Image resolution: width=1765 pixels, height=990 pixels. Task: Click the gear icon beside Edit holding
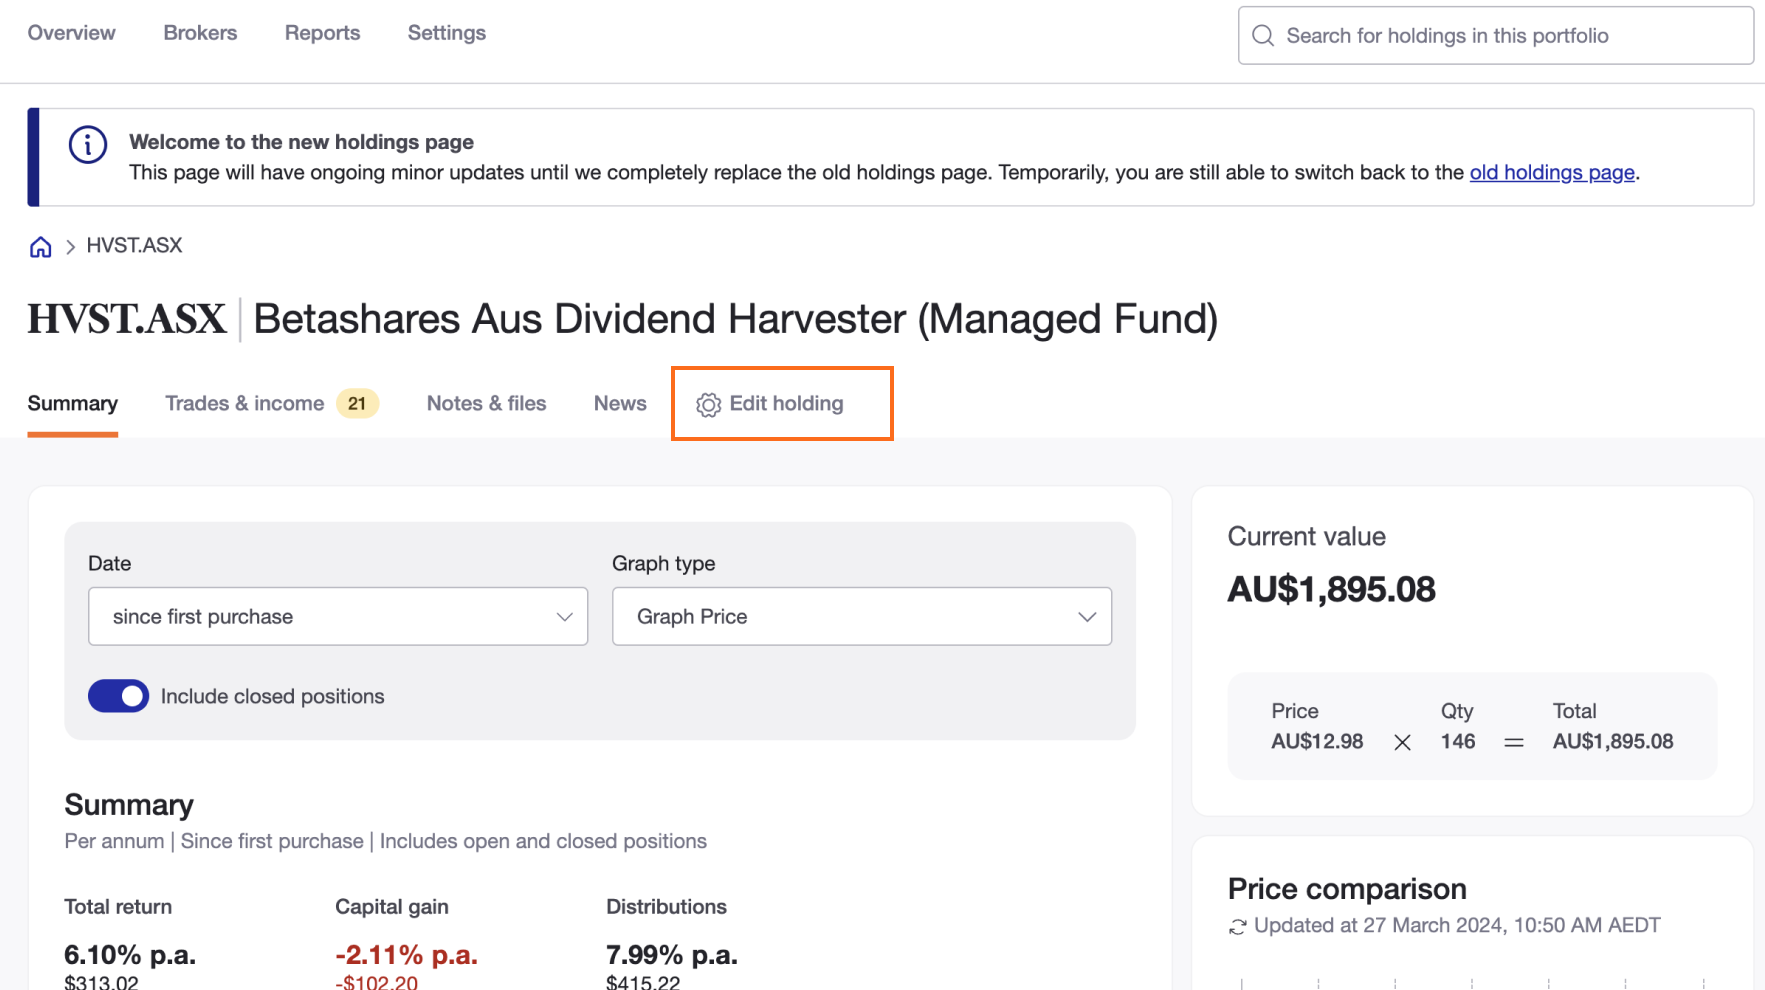click(x=708, y=404)
